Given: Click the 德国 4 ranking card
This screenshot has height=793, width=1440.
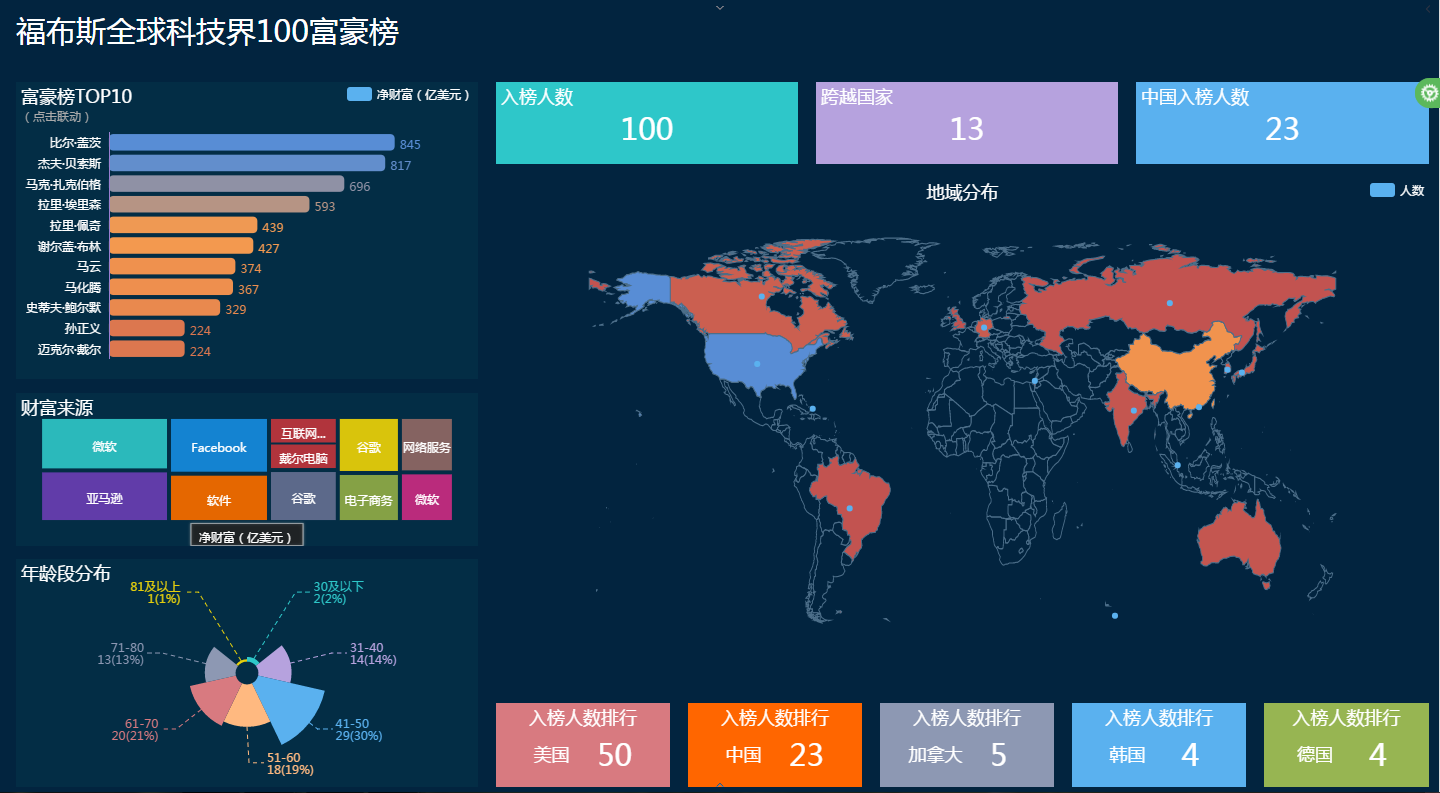Looking at the screenshot, I should tap(1346, 745).
